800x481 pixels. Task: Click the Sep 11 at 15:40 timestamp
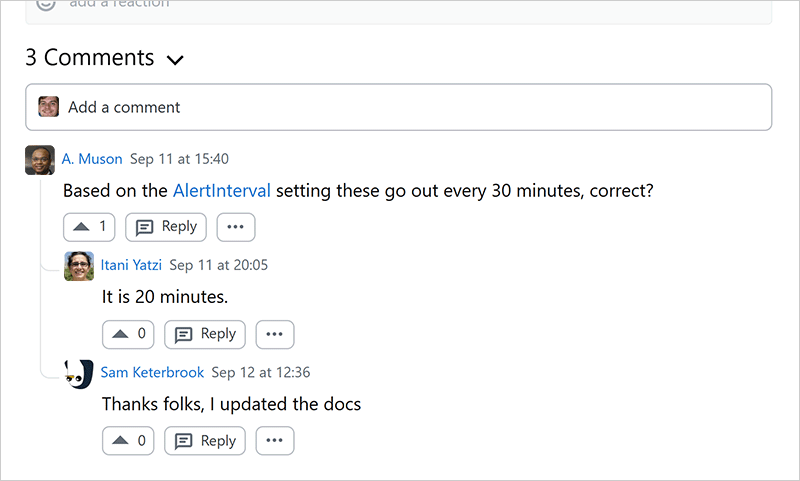[180, 159]
